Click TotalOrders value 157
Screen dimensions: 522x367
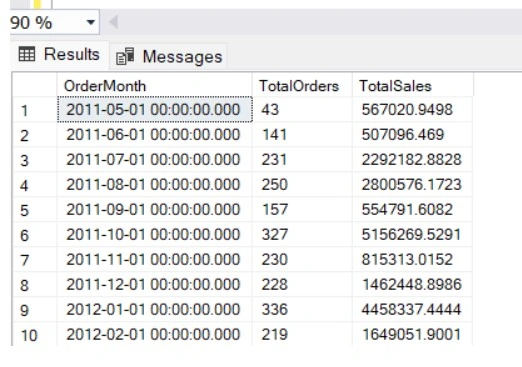[x=302, y=210]
